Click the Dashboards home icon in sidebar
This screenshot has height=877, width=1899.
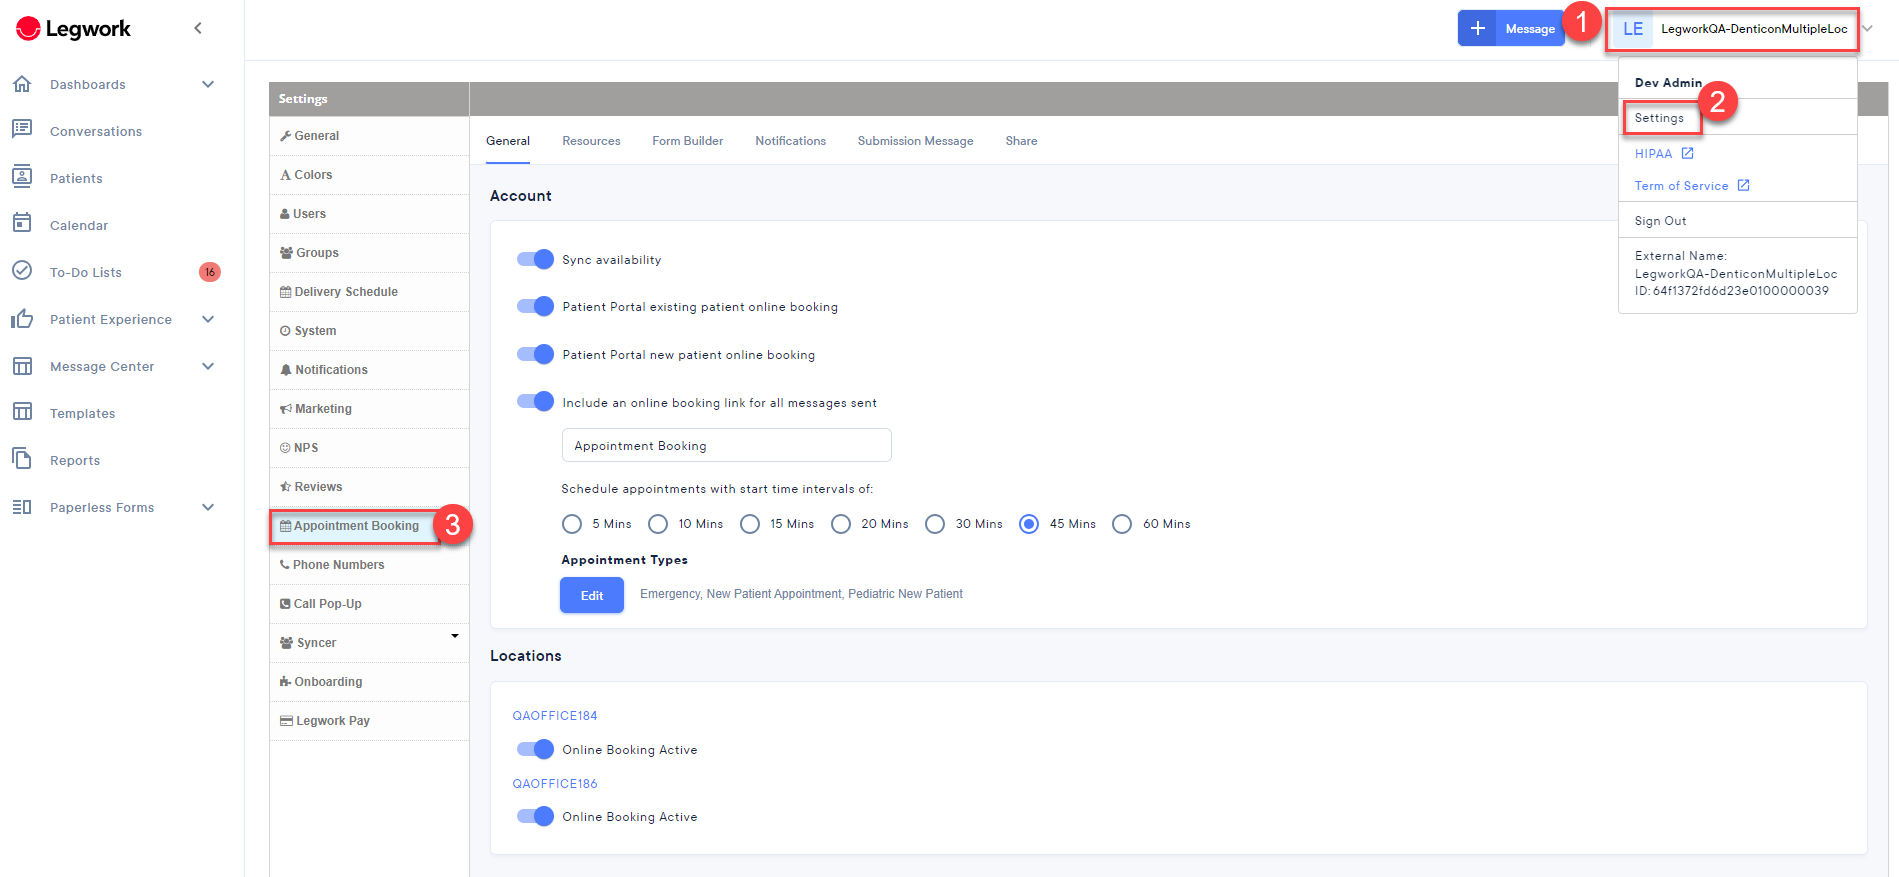(22, 84)
